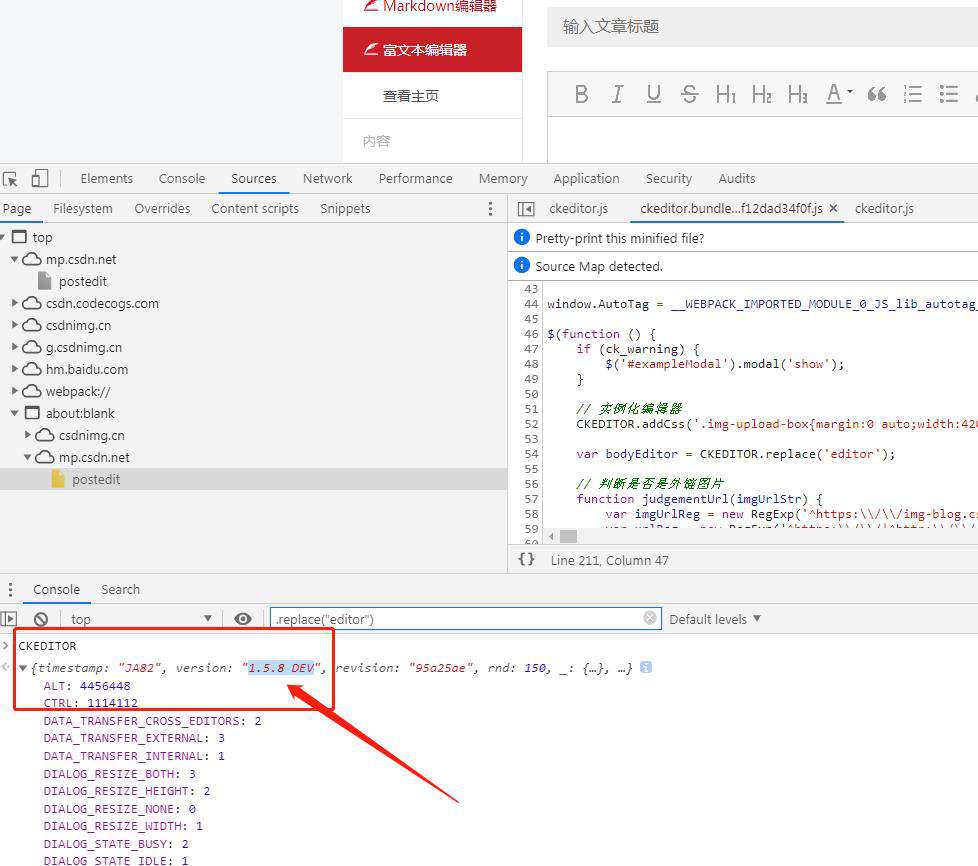Set Heading 1 style (H1)
Screen dimensions: 978x866
pos(725,94)
